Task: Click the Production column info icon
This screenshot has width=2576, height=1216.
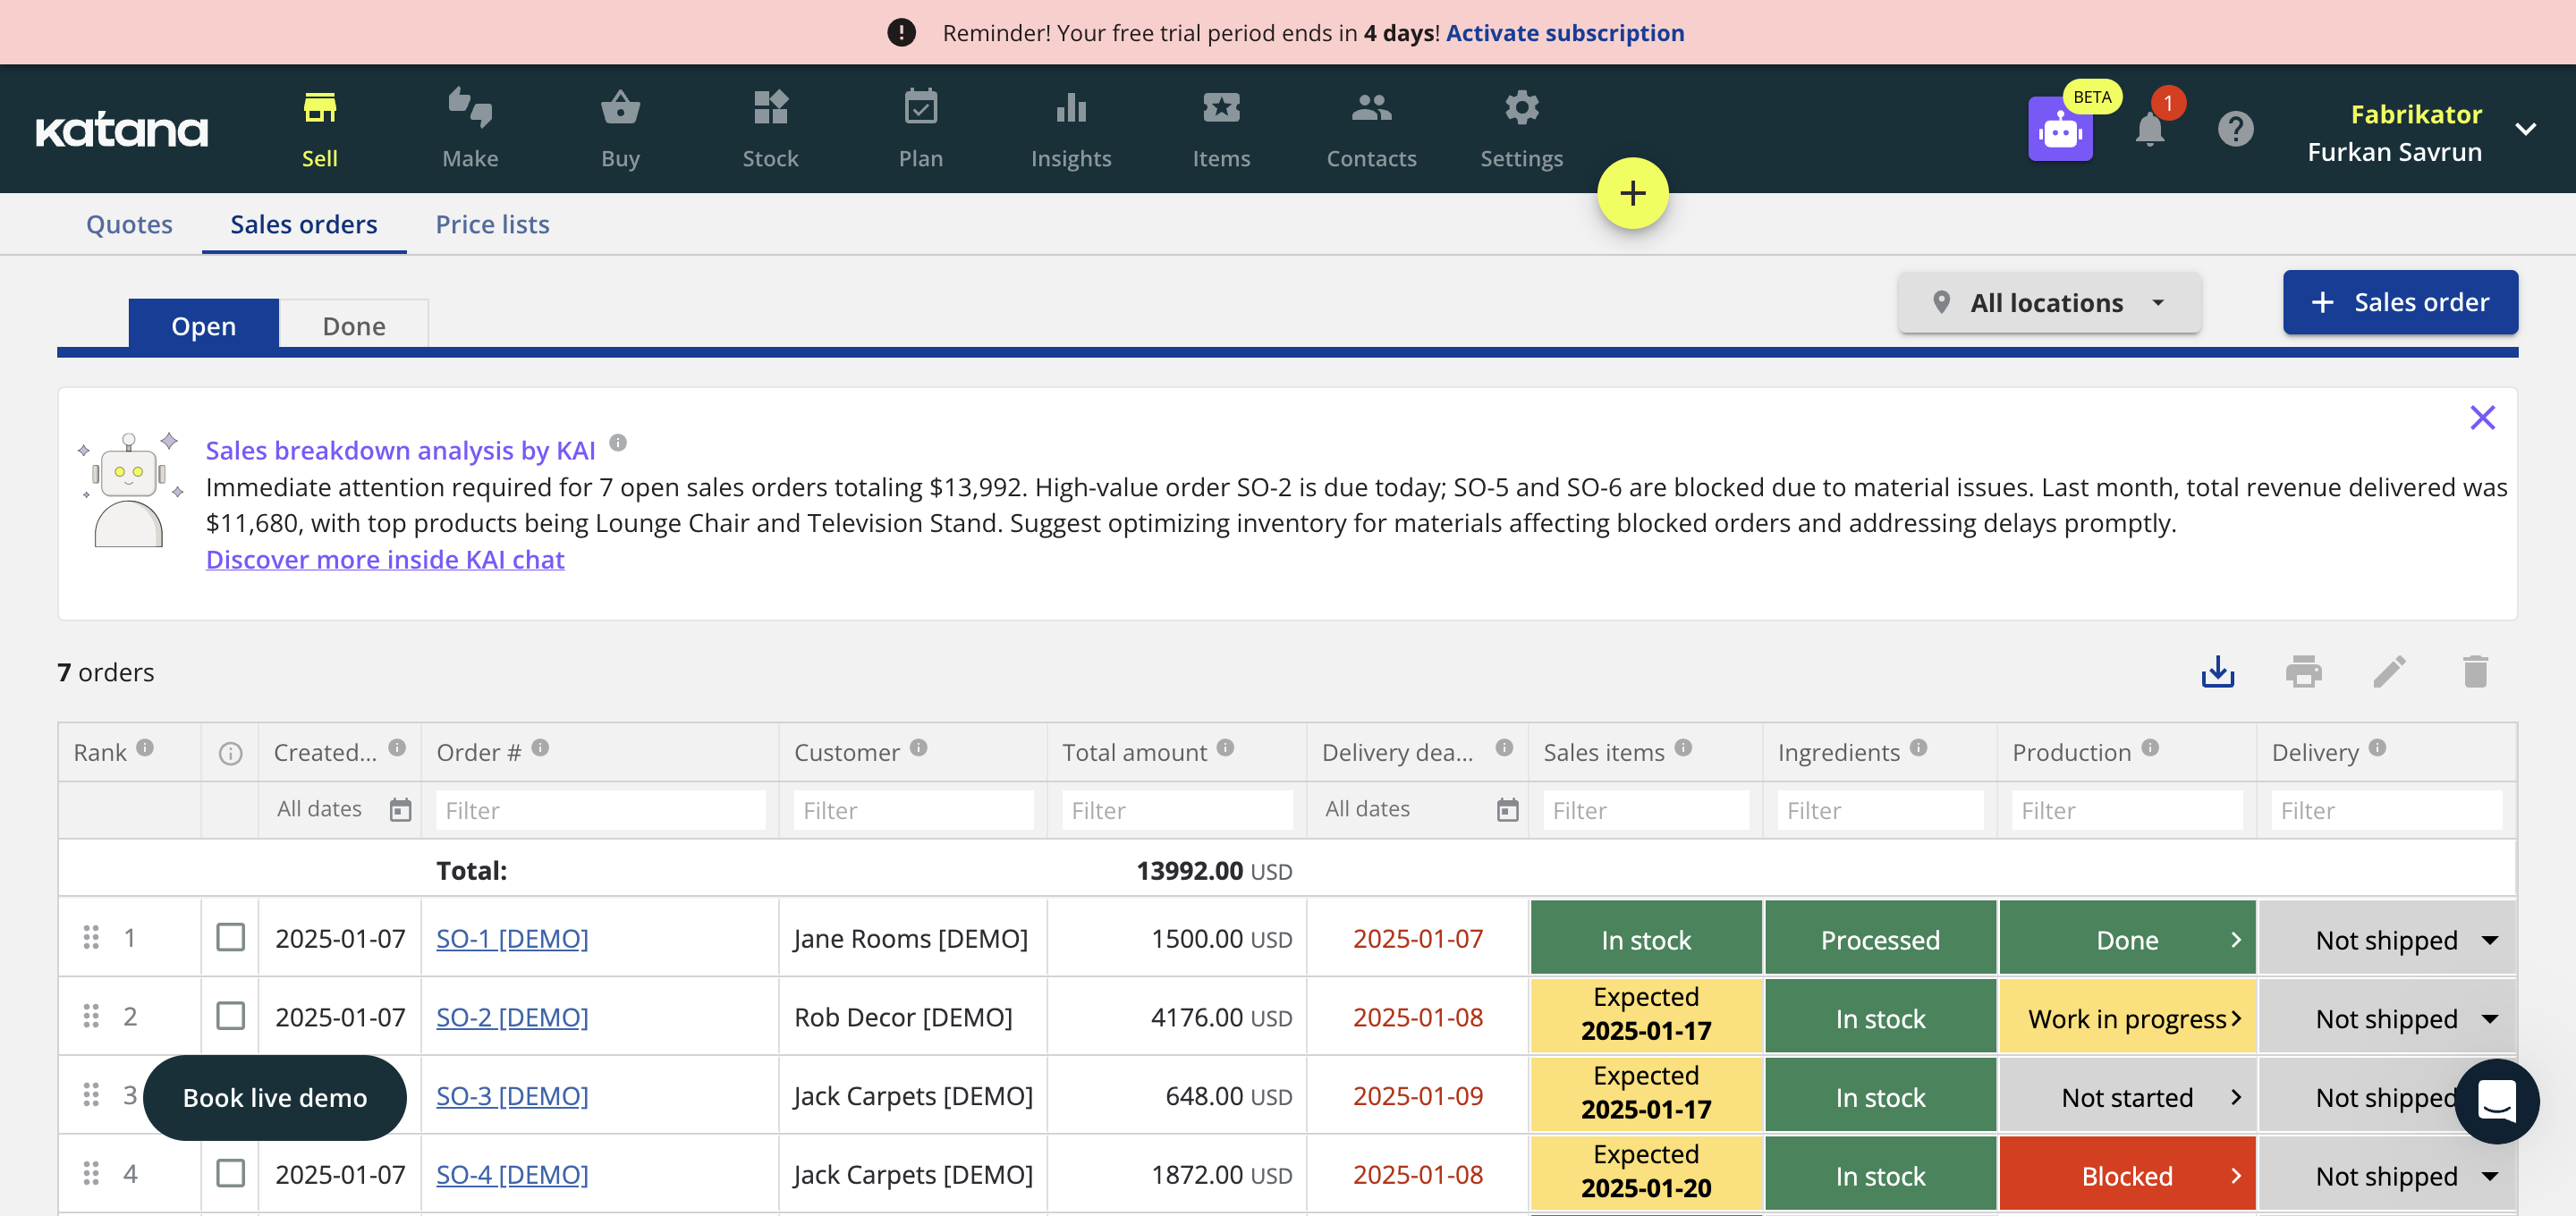Action: click(x=2150, y=747)
